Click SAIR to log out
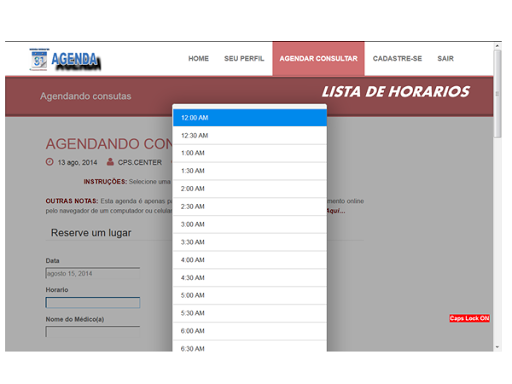 445,59
